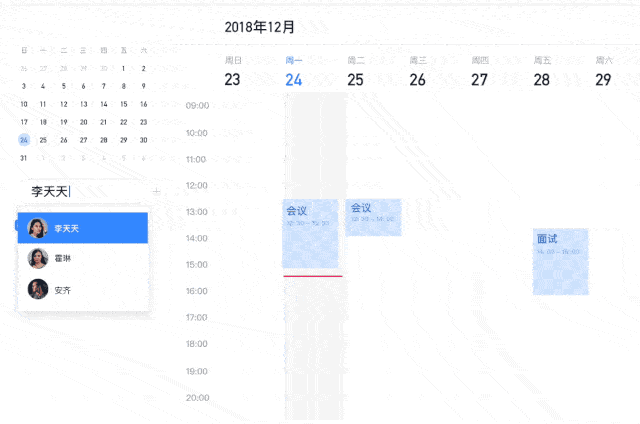Click the 15:00 time label
640x424 pixels.
(197, 265)
